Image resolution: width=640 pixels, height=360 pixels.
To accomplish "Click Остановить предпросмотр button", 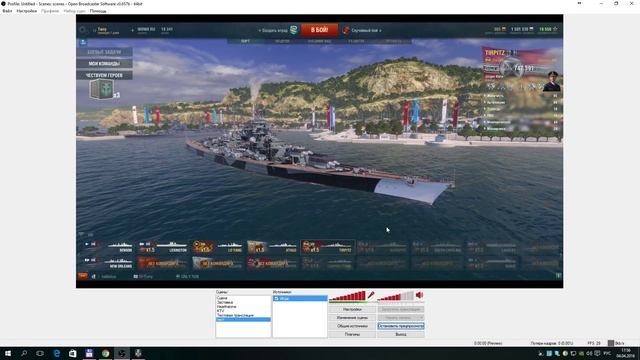I will [x=401, y=326].
